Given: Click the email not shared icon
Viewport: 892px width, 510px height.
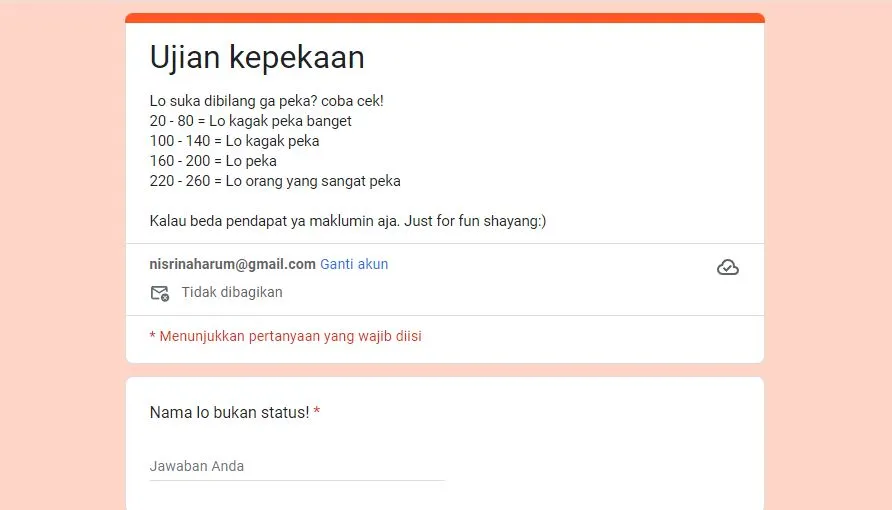Looking at the screenshot, I should click(160, 293).
